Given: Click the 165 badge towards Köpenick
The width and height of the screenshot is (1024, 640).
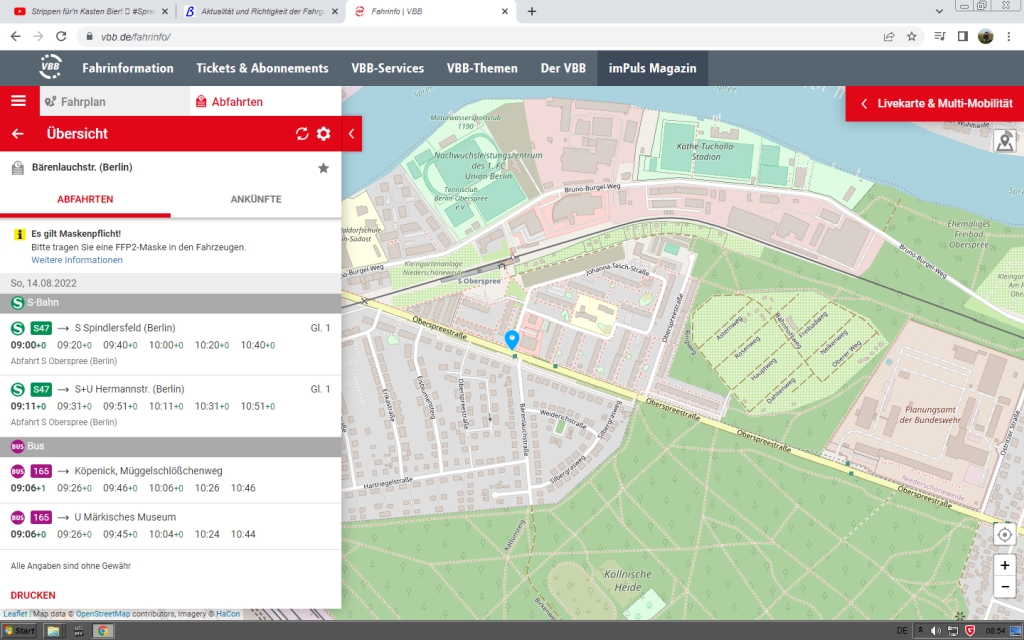Looking at the screenshot, I should tap(41, 471).
